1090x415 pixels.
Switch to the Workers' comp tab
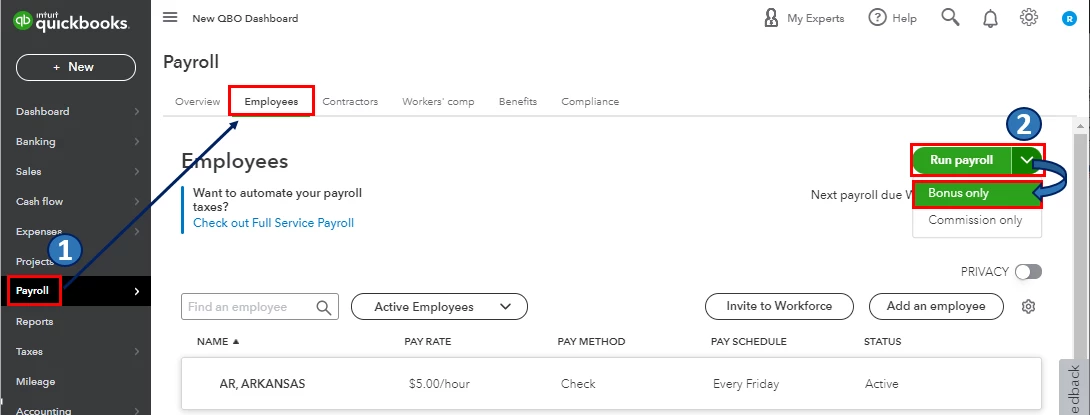pyautogui.click(x=438, y=101)
